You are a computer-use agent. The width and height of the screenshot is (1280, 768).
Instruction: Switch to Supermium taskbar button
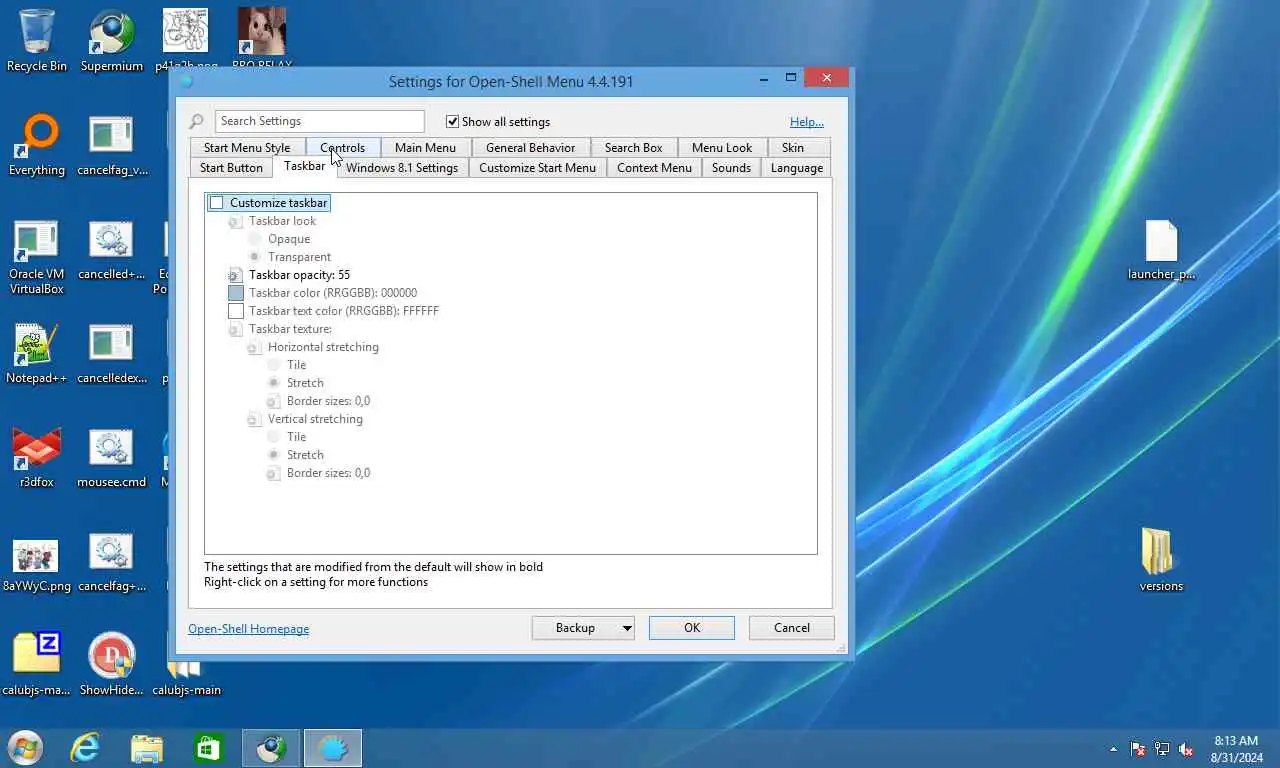(271, 748)
